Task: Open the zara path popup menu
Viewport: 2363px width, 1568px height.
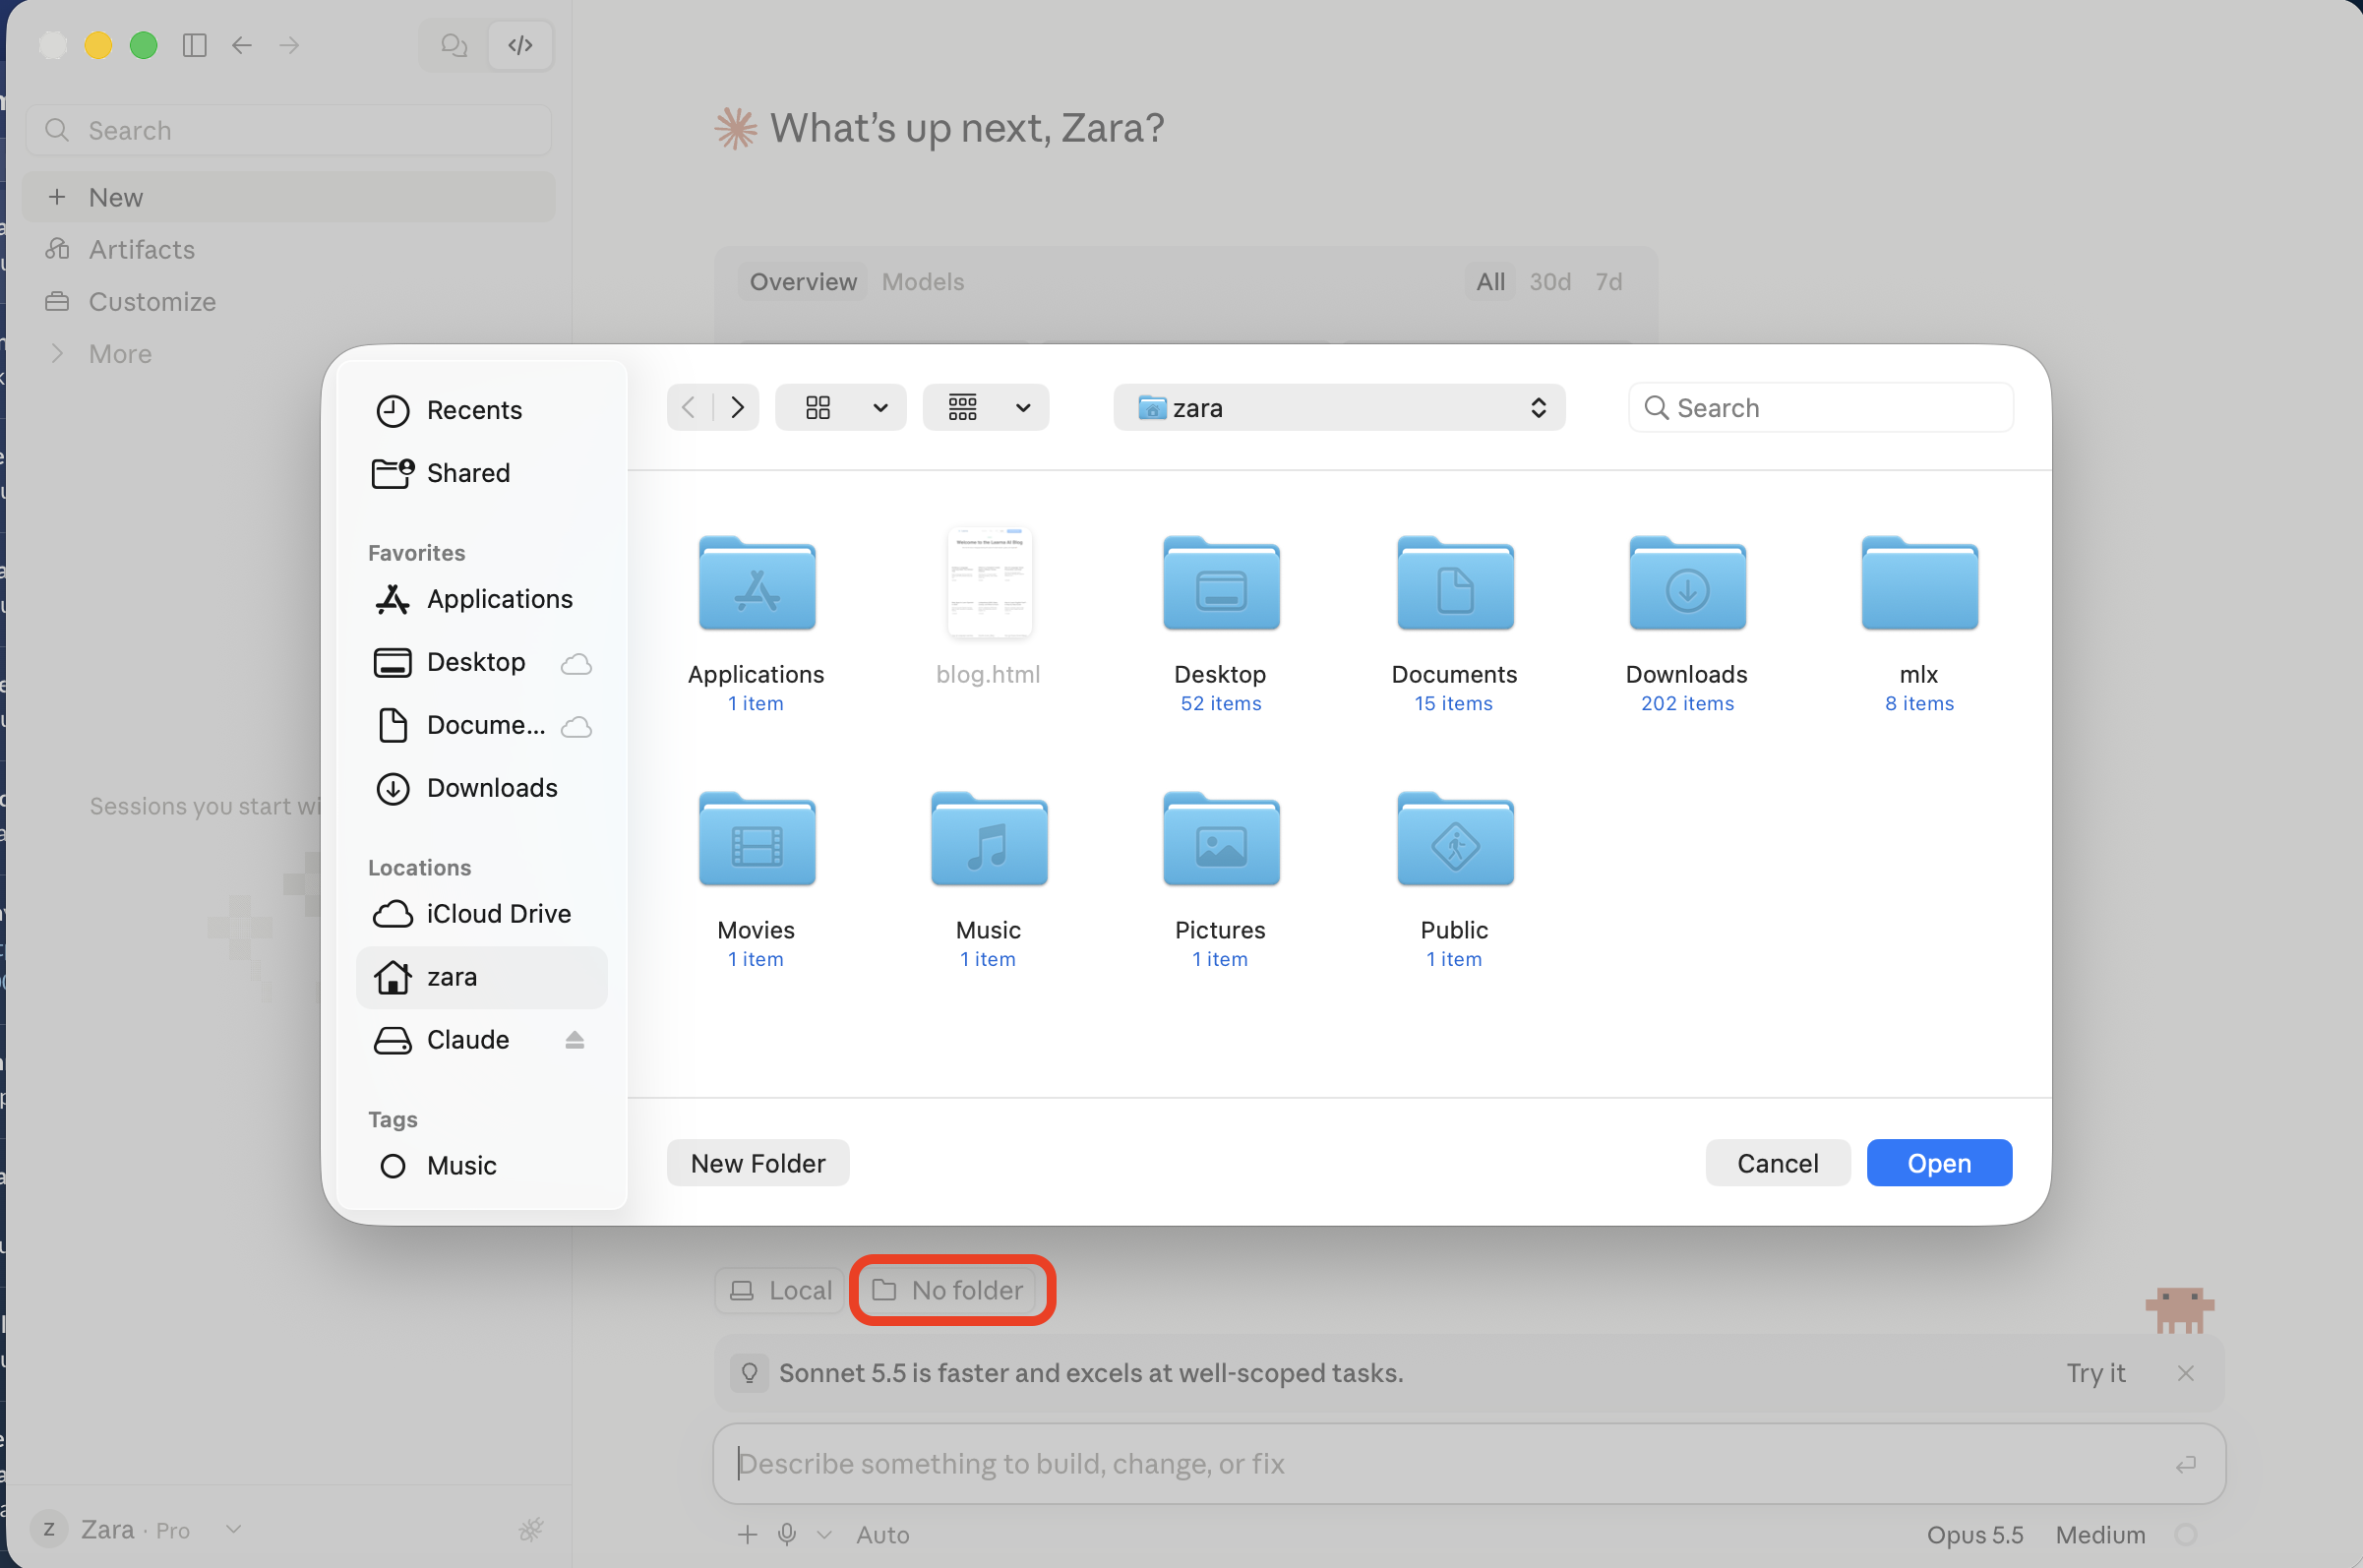Action: [x=1339, y=407]
